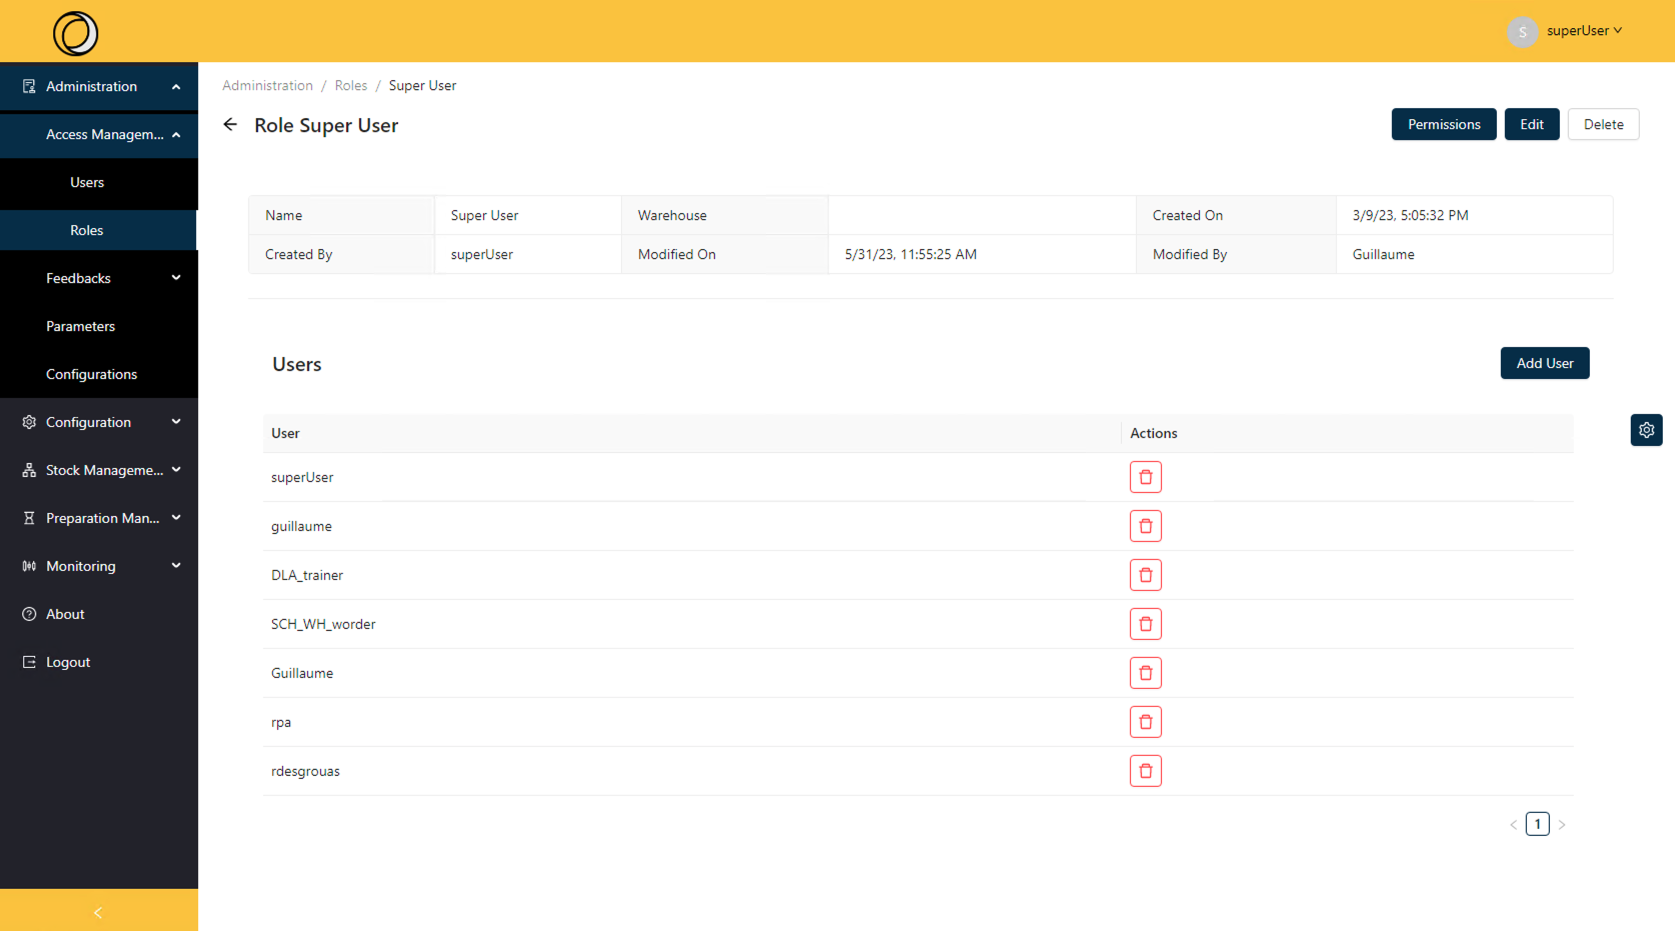Delete superUser from the role users list

(x=1145, y=477)
